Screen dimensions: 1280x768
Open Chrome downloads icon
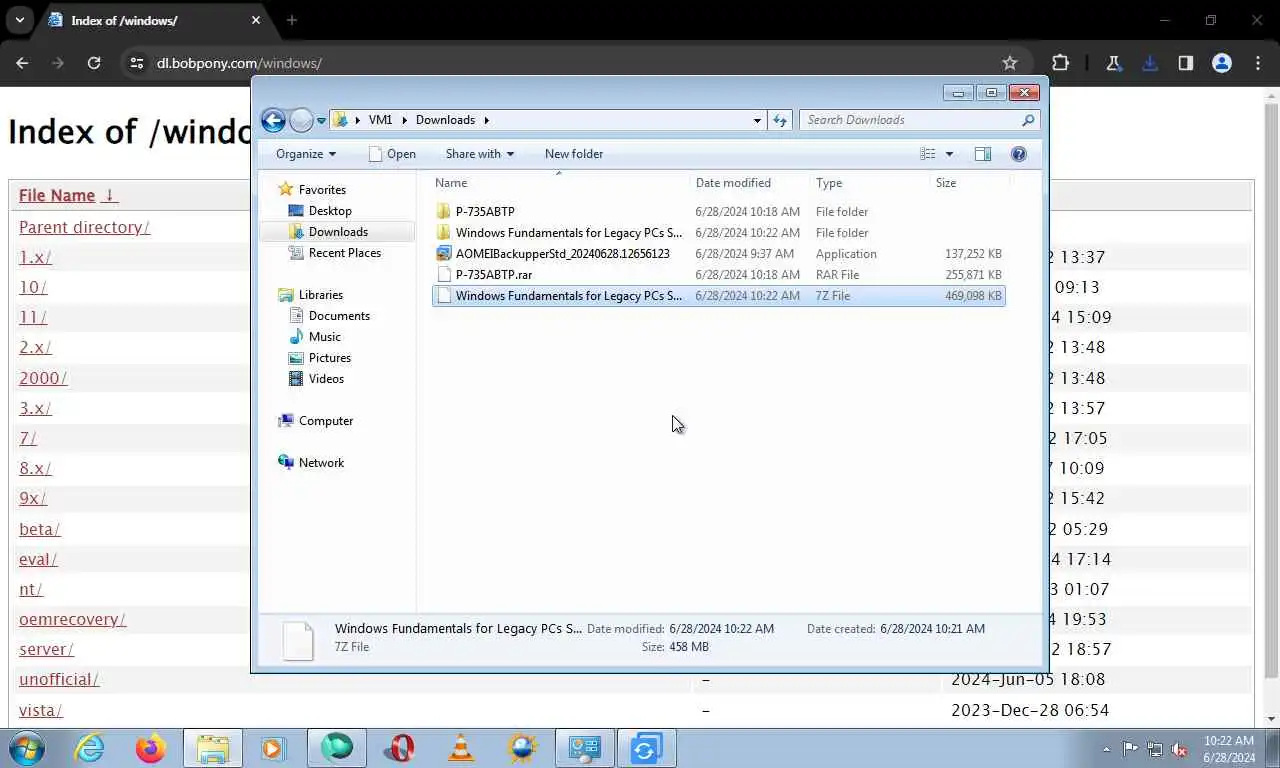coord(1150,63)
